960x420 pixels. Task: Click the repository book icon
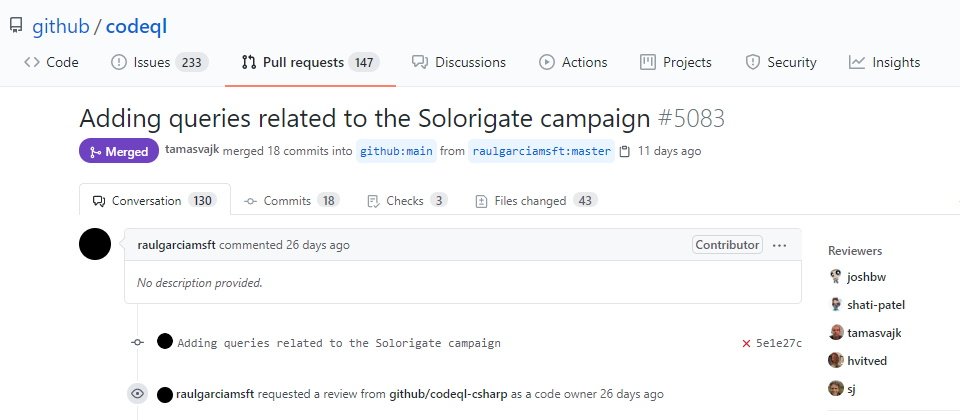[16, 26]
